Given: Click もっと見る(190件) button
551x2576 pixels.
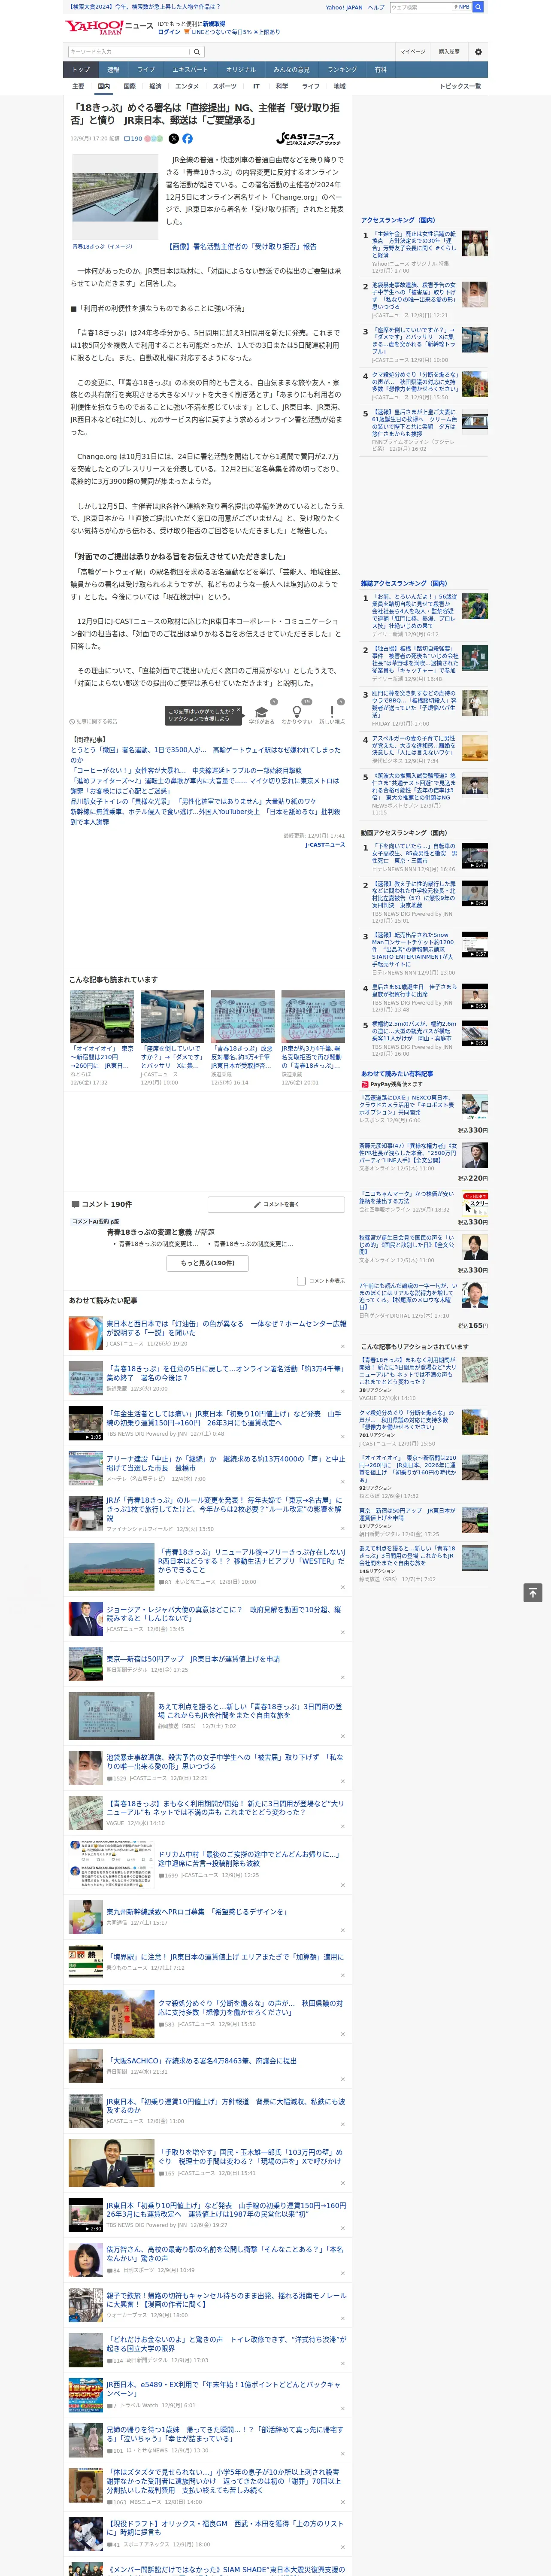Looking at the screenshot, I should point(208,1263).
